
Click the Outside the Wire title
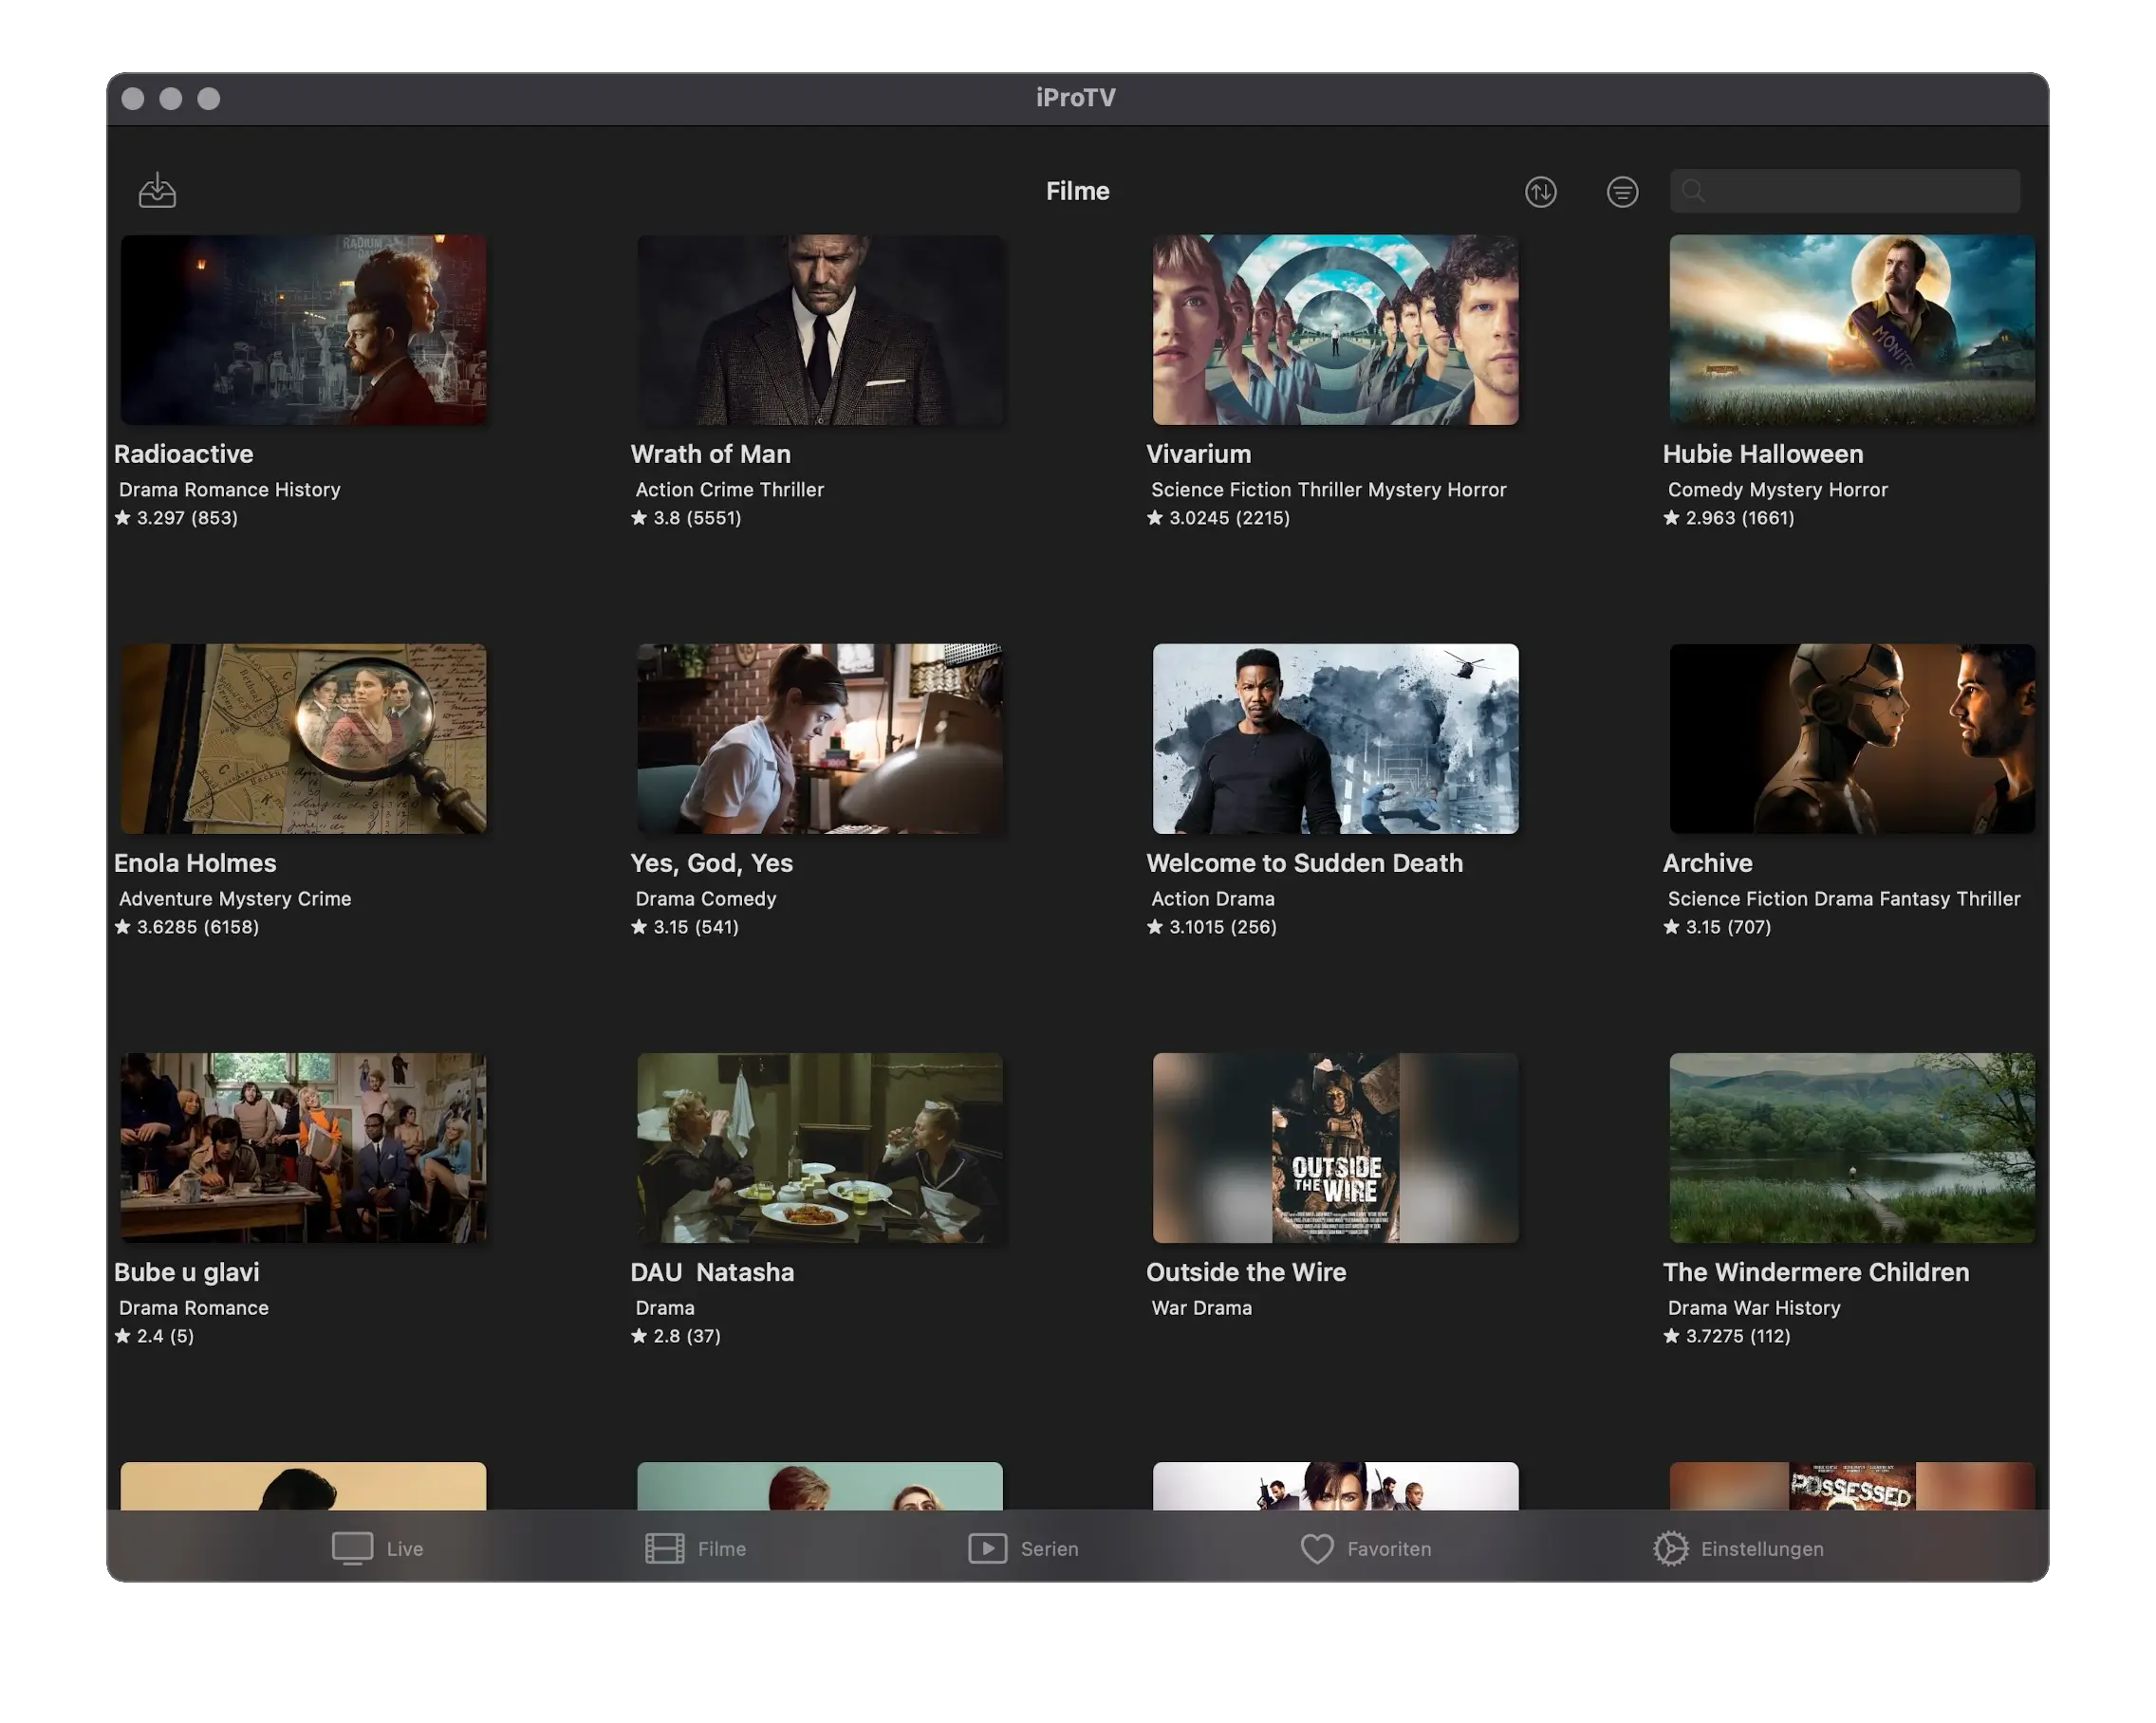point(1246,1272)
